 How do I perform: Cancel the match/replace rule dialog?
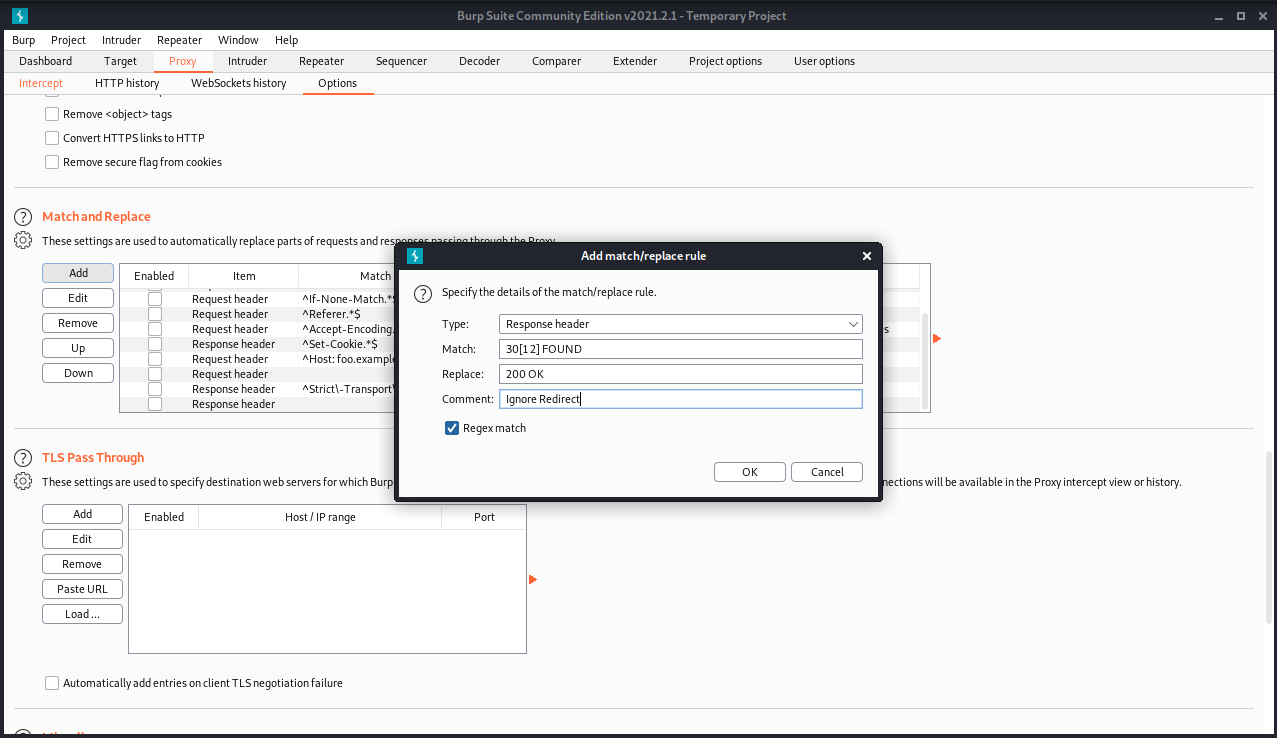(x=827, y=472)
